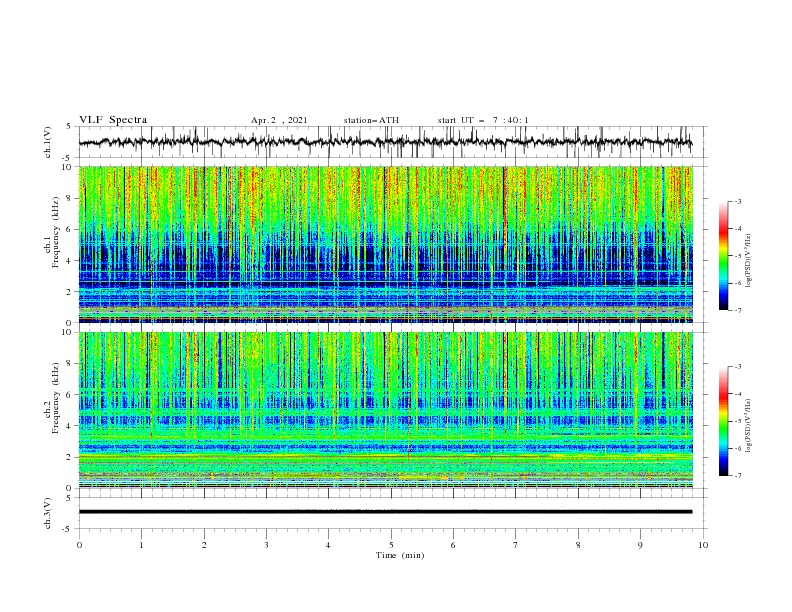Screen dimensions: 792x612
Task: Click the 'station=ATH' label
Action: click(x=371, y=120)
